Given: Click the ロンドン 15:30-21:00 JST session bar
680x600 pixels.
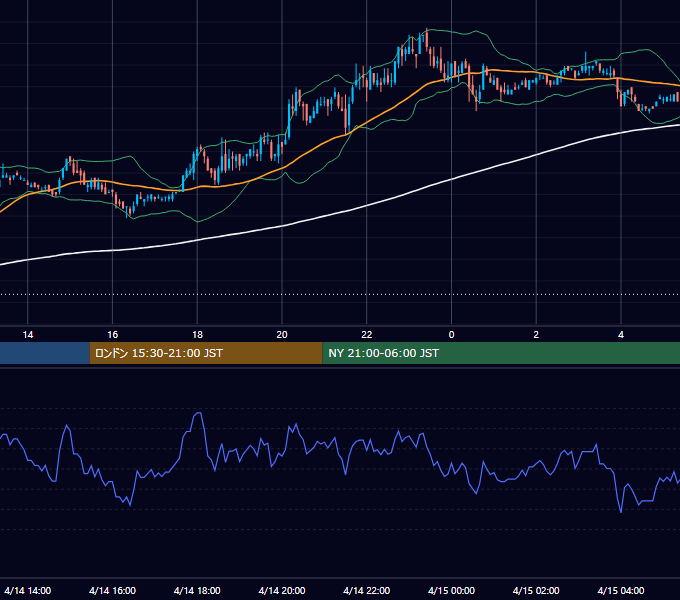Looking at the screenshot, I should pos(206,353).
